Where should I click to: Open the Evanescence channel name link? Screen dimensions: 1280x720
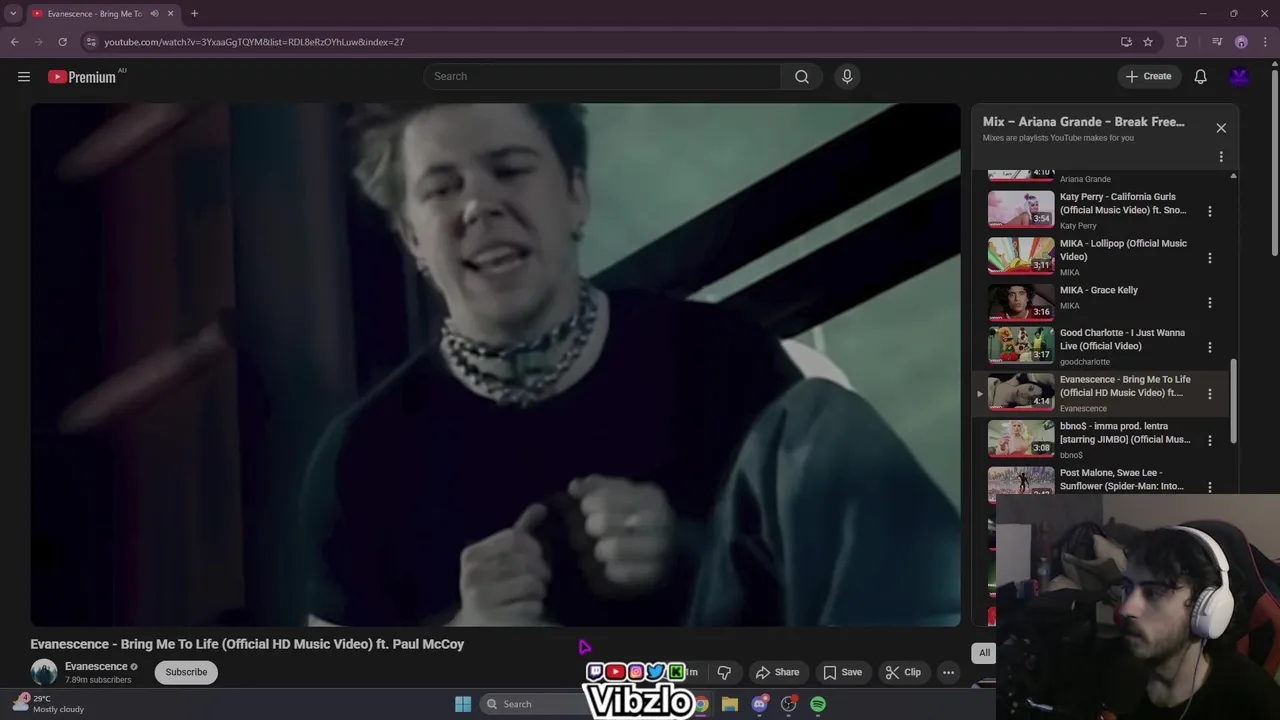tap(96, 666)
